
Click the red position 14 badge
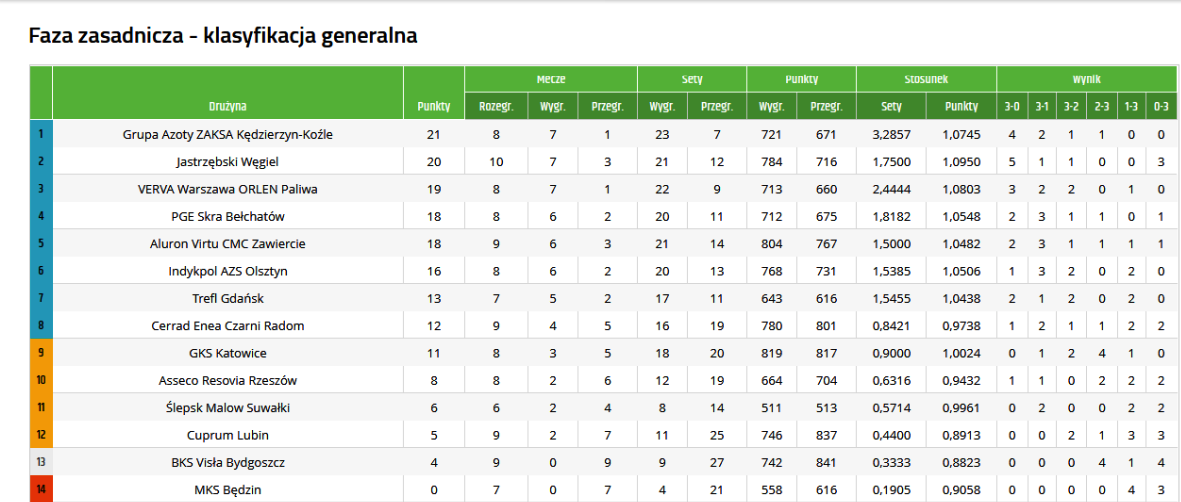coord(41,490)
